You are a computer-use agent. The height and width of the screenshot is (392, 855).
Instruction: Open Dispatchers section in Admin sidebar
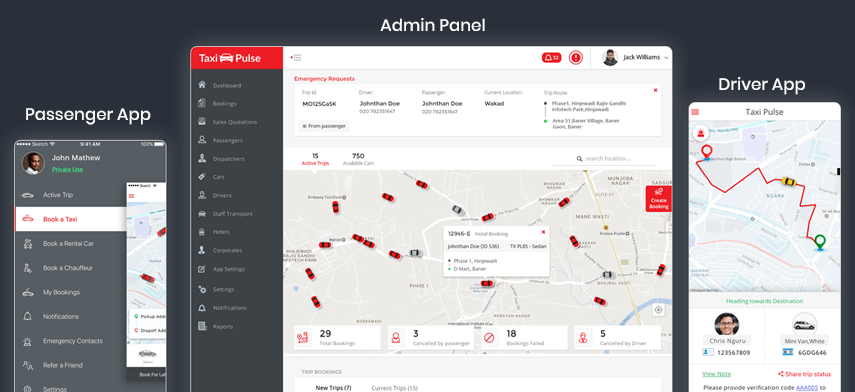click(x=228, y=159)
